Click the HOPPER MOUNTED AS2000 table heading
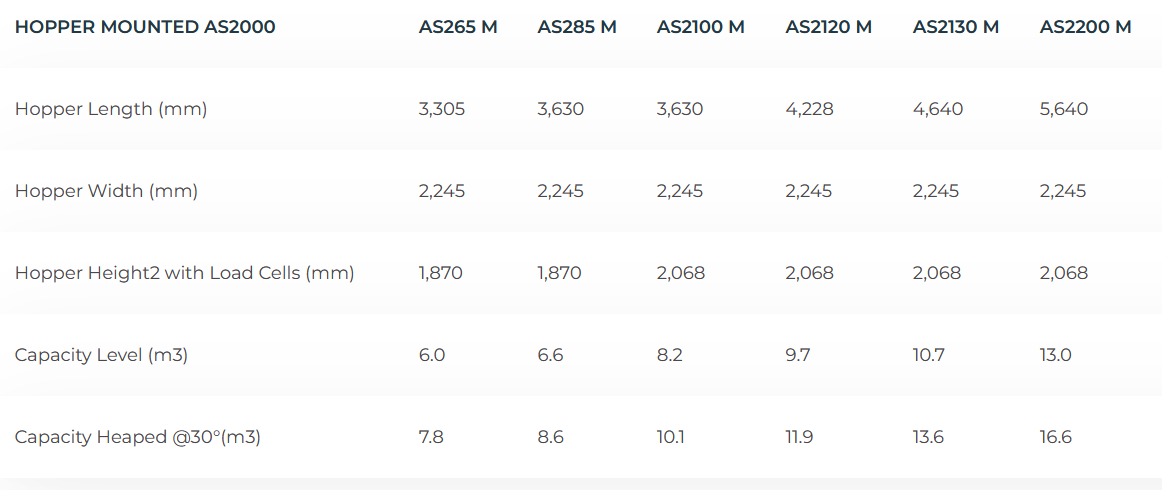This screenshot has height=490, width=1162. tap(145, 27)
